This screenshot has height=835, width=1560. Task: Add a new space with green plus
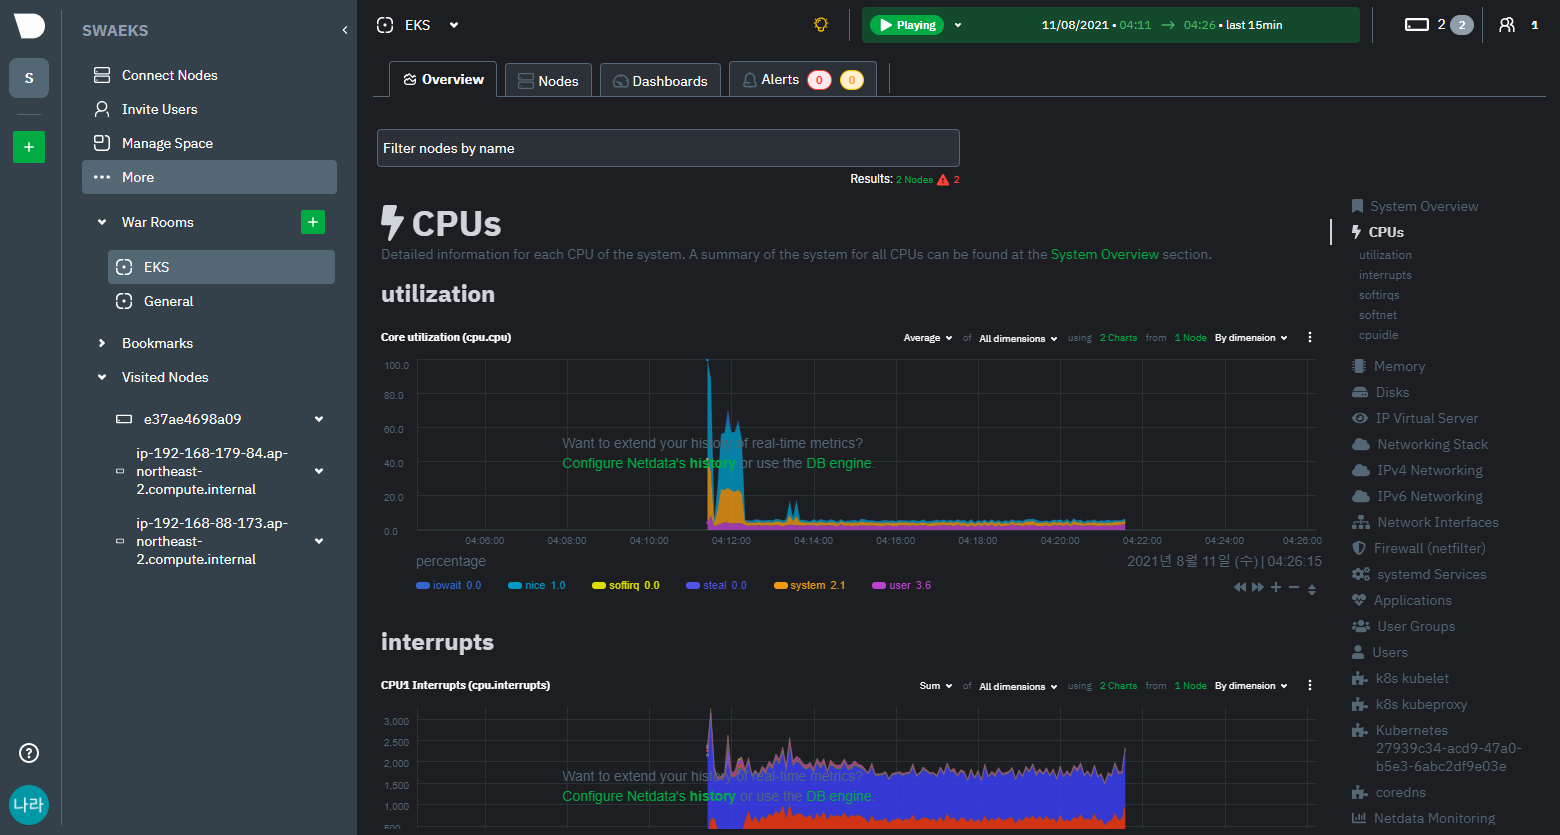point(29,147)
